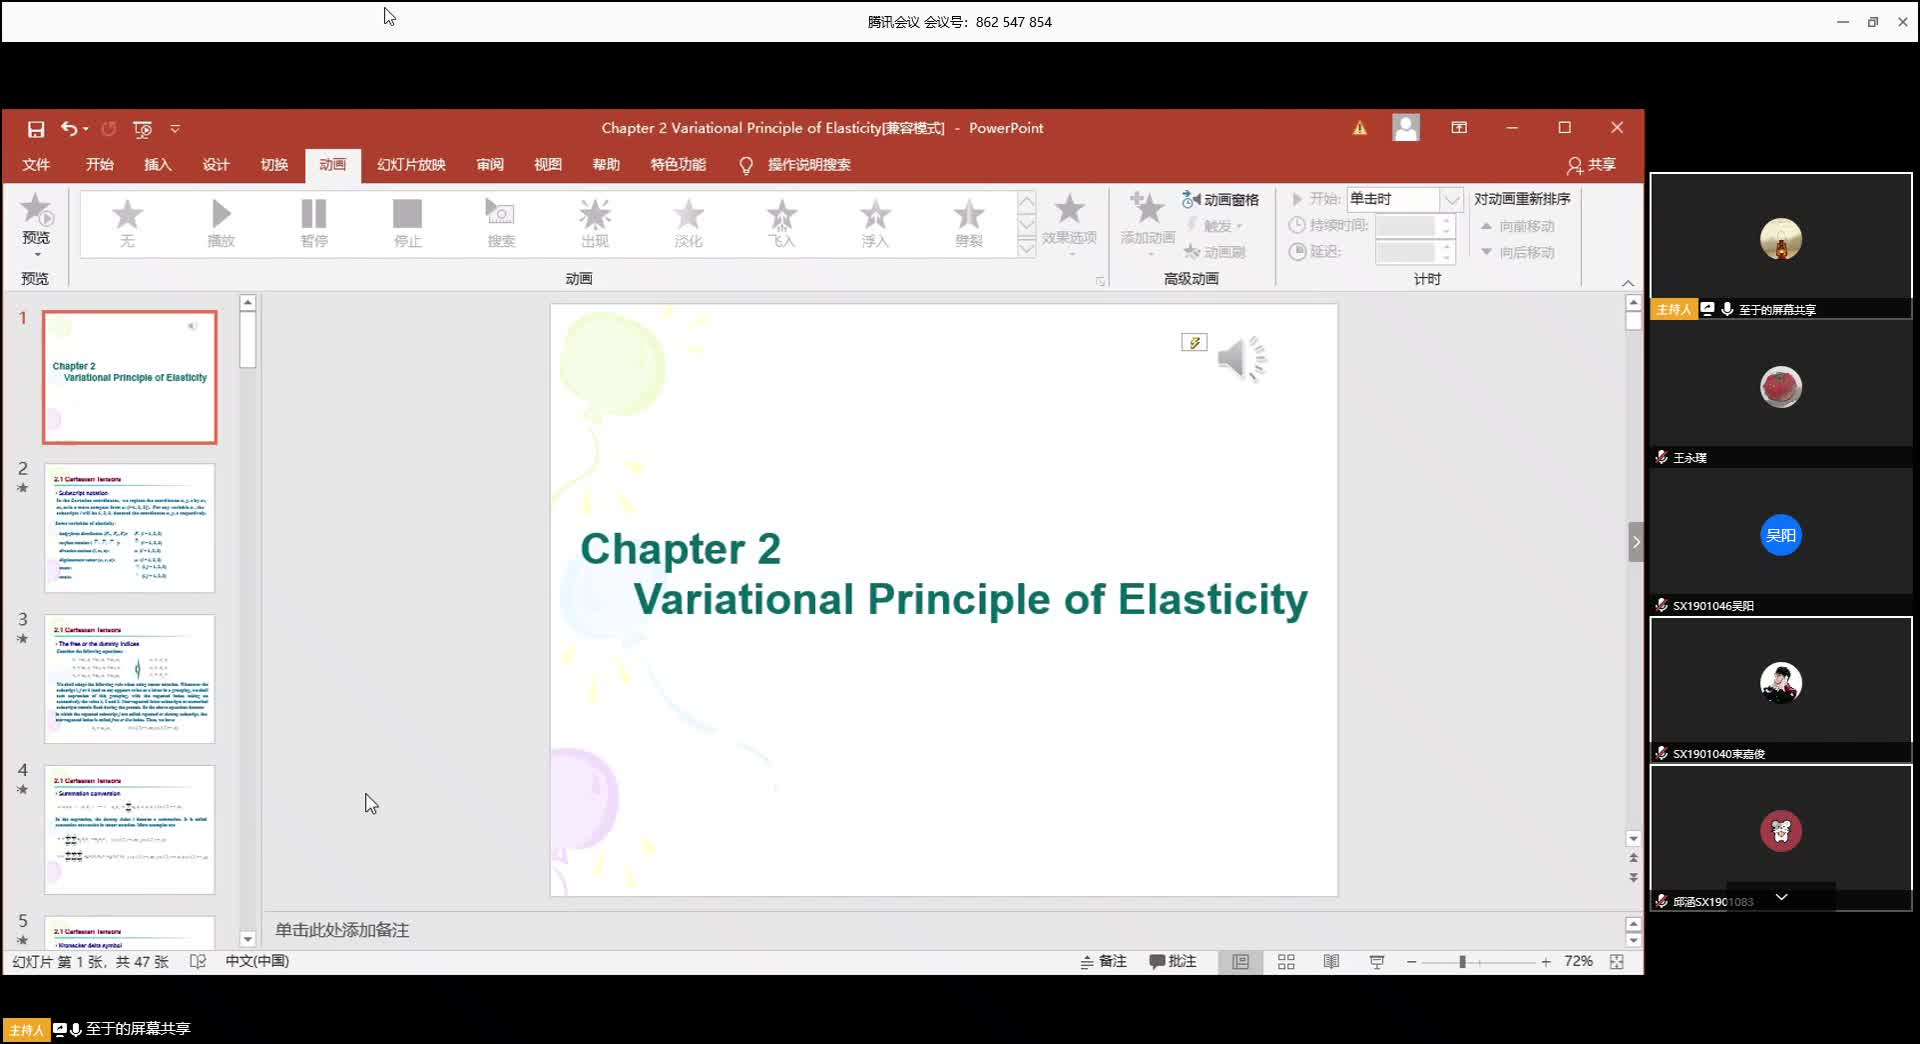Collapse the ribbon with the chevron
The height and width of the screenshot is (1044, 1920).
coord(1628,283)
